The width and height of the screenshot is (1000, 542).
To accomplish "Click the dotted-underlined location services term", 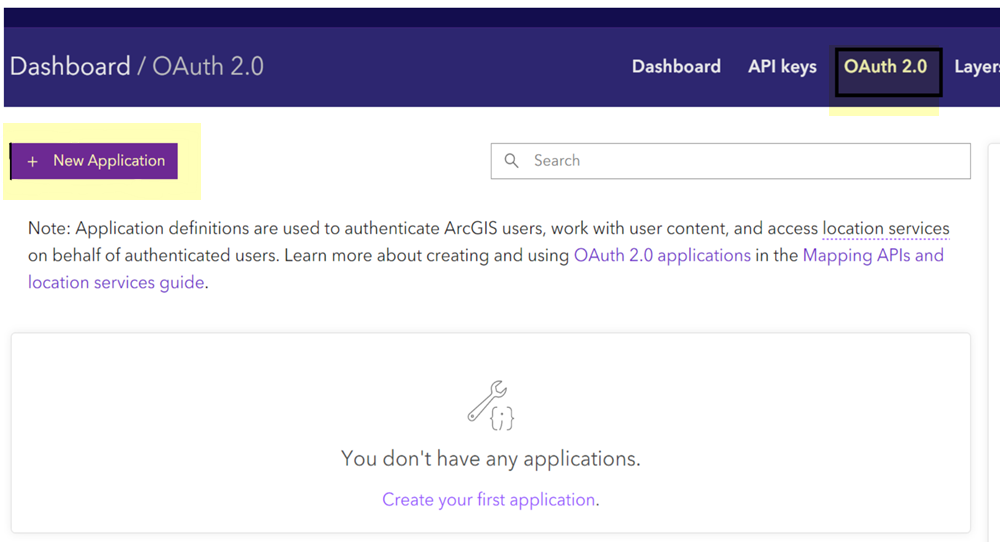I will point(885,229).
